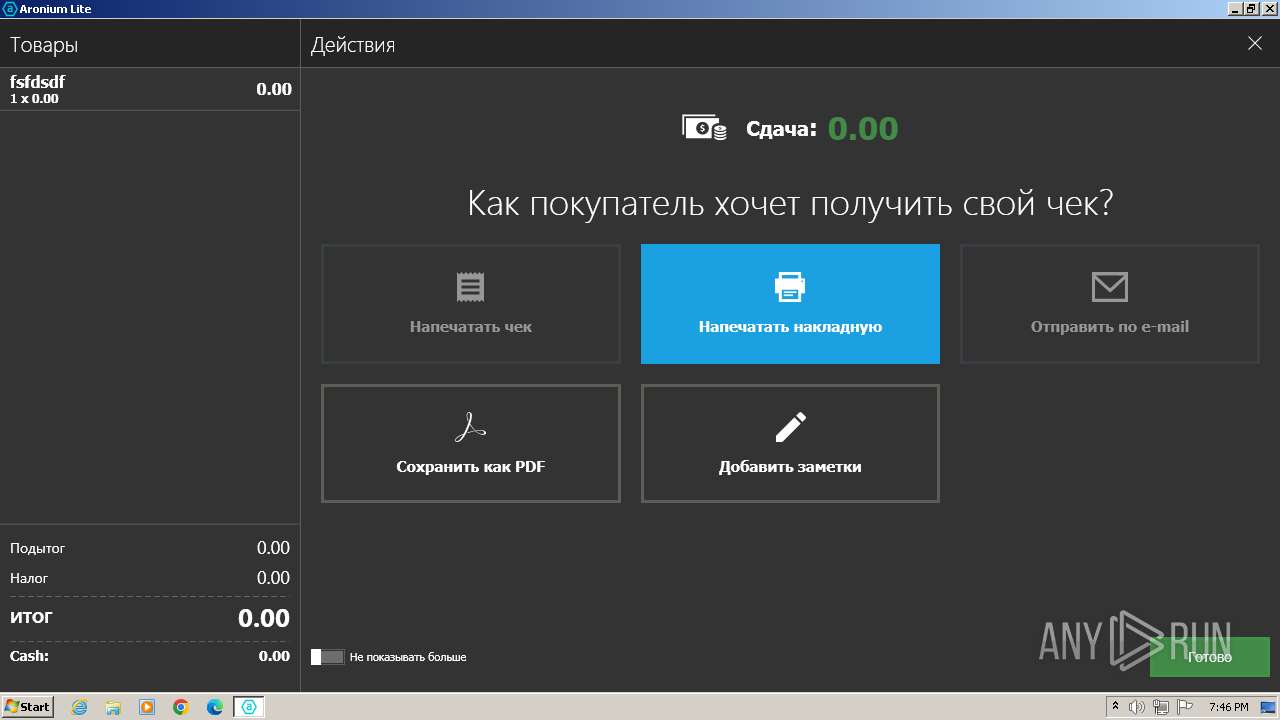Open Добавить заметки notes tile
1280x720 pixels.
coord(790,443)
